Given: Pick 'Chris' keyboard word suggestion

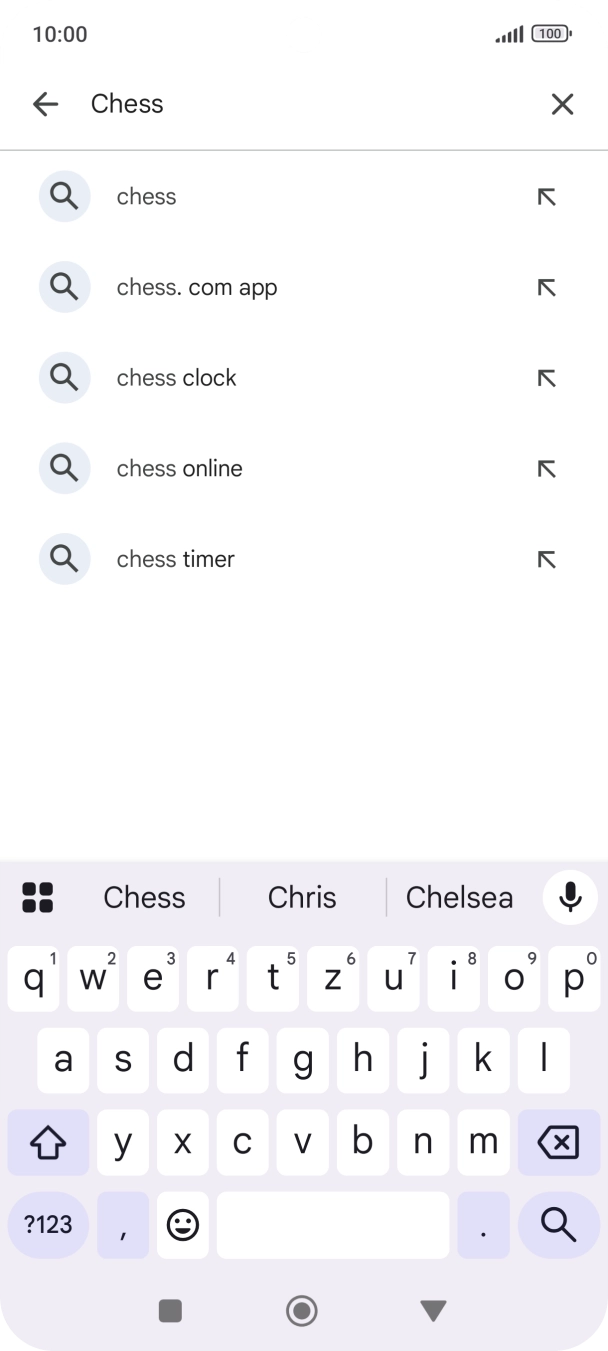Looking at the screenshot, I should (x=302, y=897).
